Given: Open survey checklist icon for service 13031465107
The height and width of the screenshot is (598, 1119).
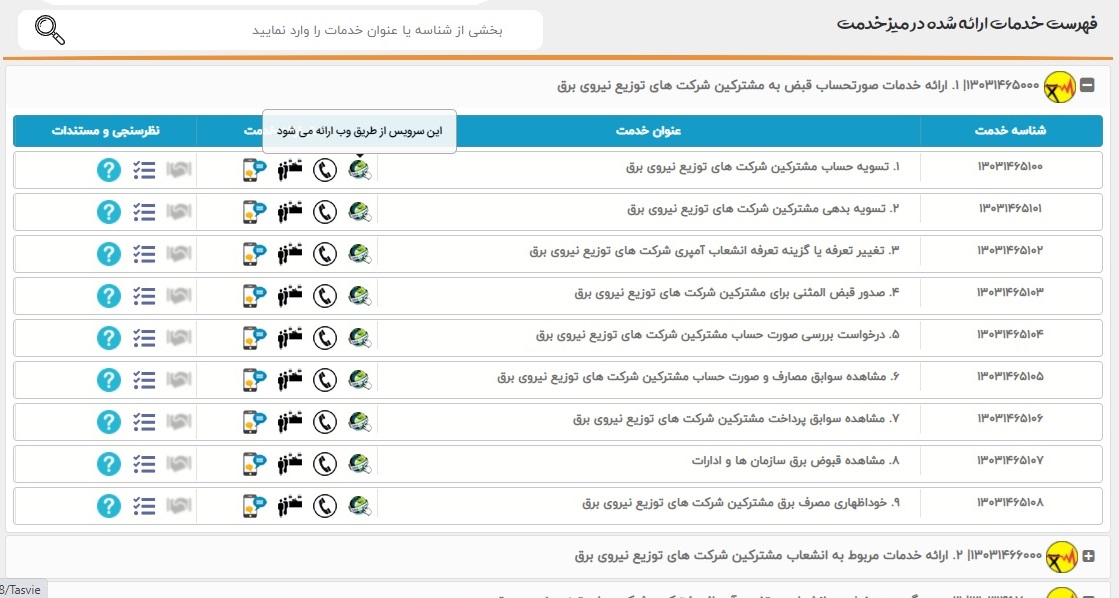Looking at the screenshot, I should click(144, 465).
